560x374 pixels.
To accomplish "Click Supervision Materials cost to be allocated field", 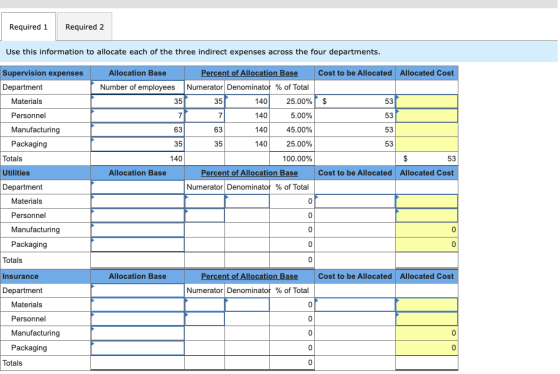I will point(355,101).
